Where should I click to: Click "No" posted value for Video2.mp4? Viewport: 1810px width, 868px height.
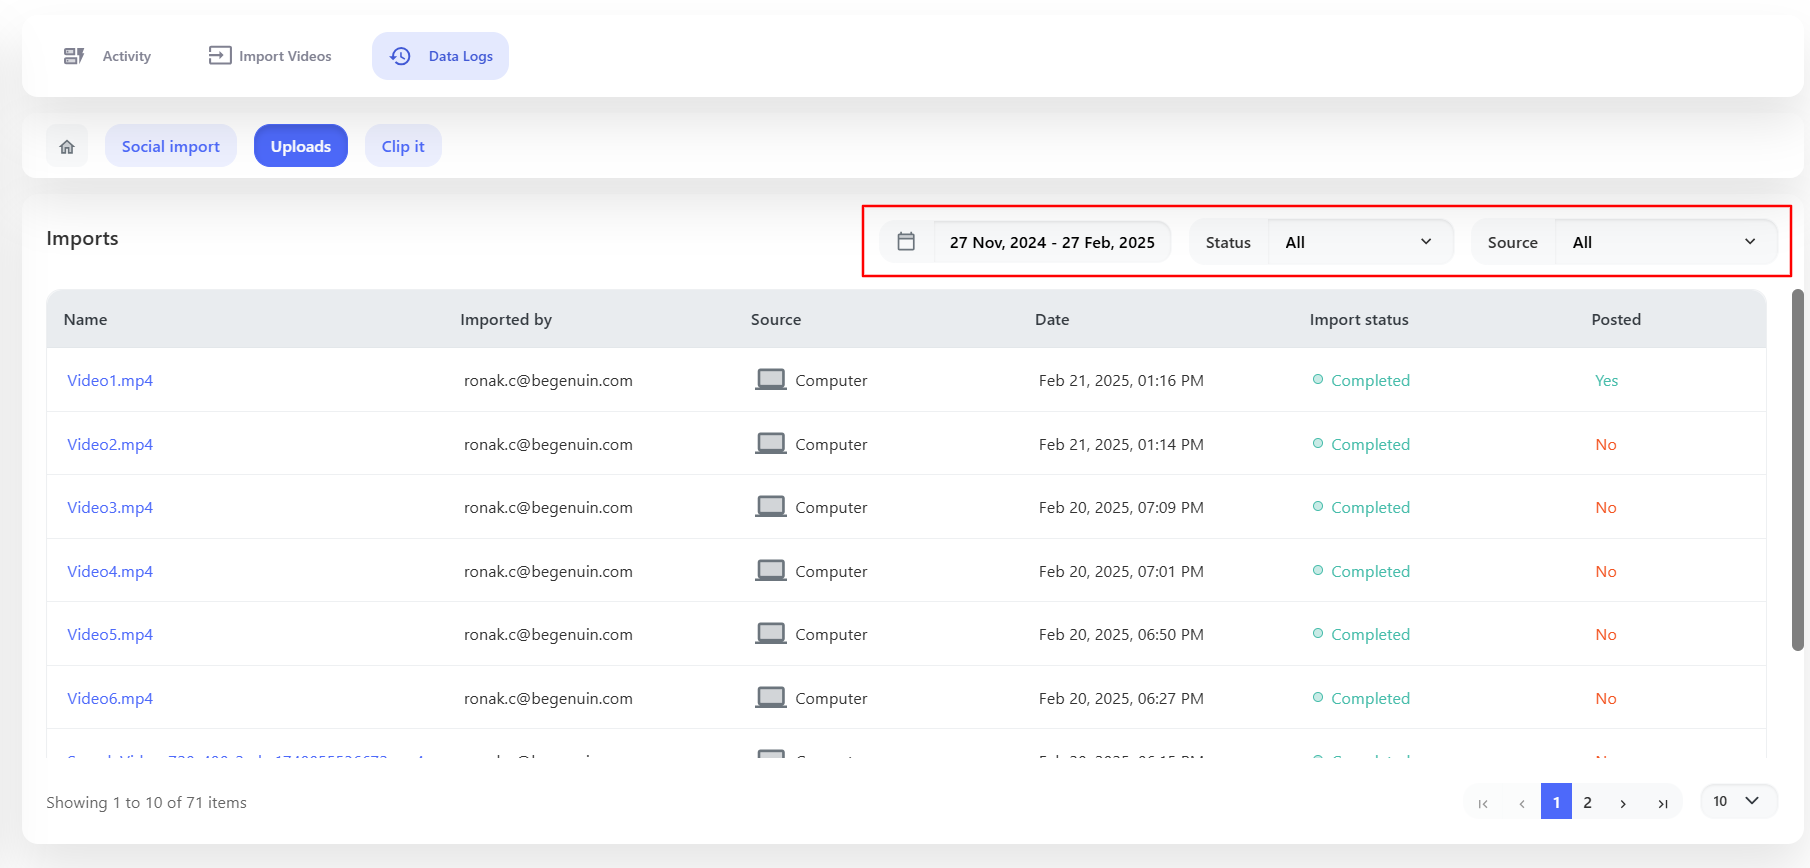[1606, 444]
